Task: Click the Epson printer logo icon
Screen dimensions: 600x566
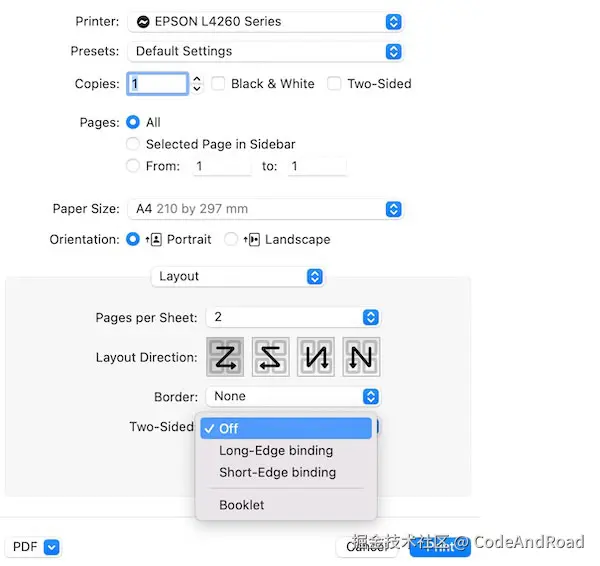Action: (143, 22)
